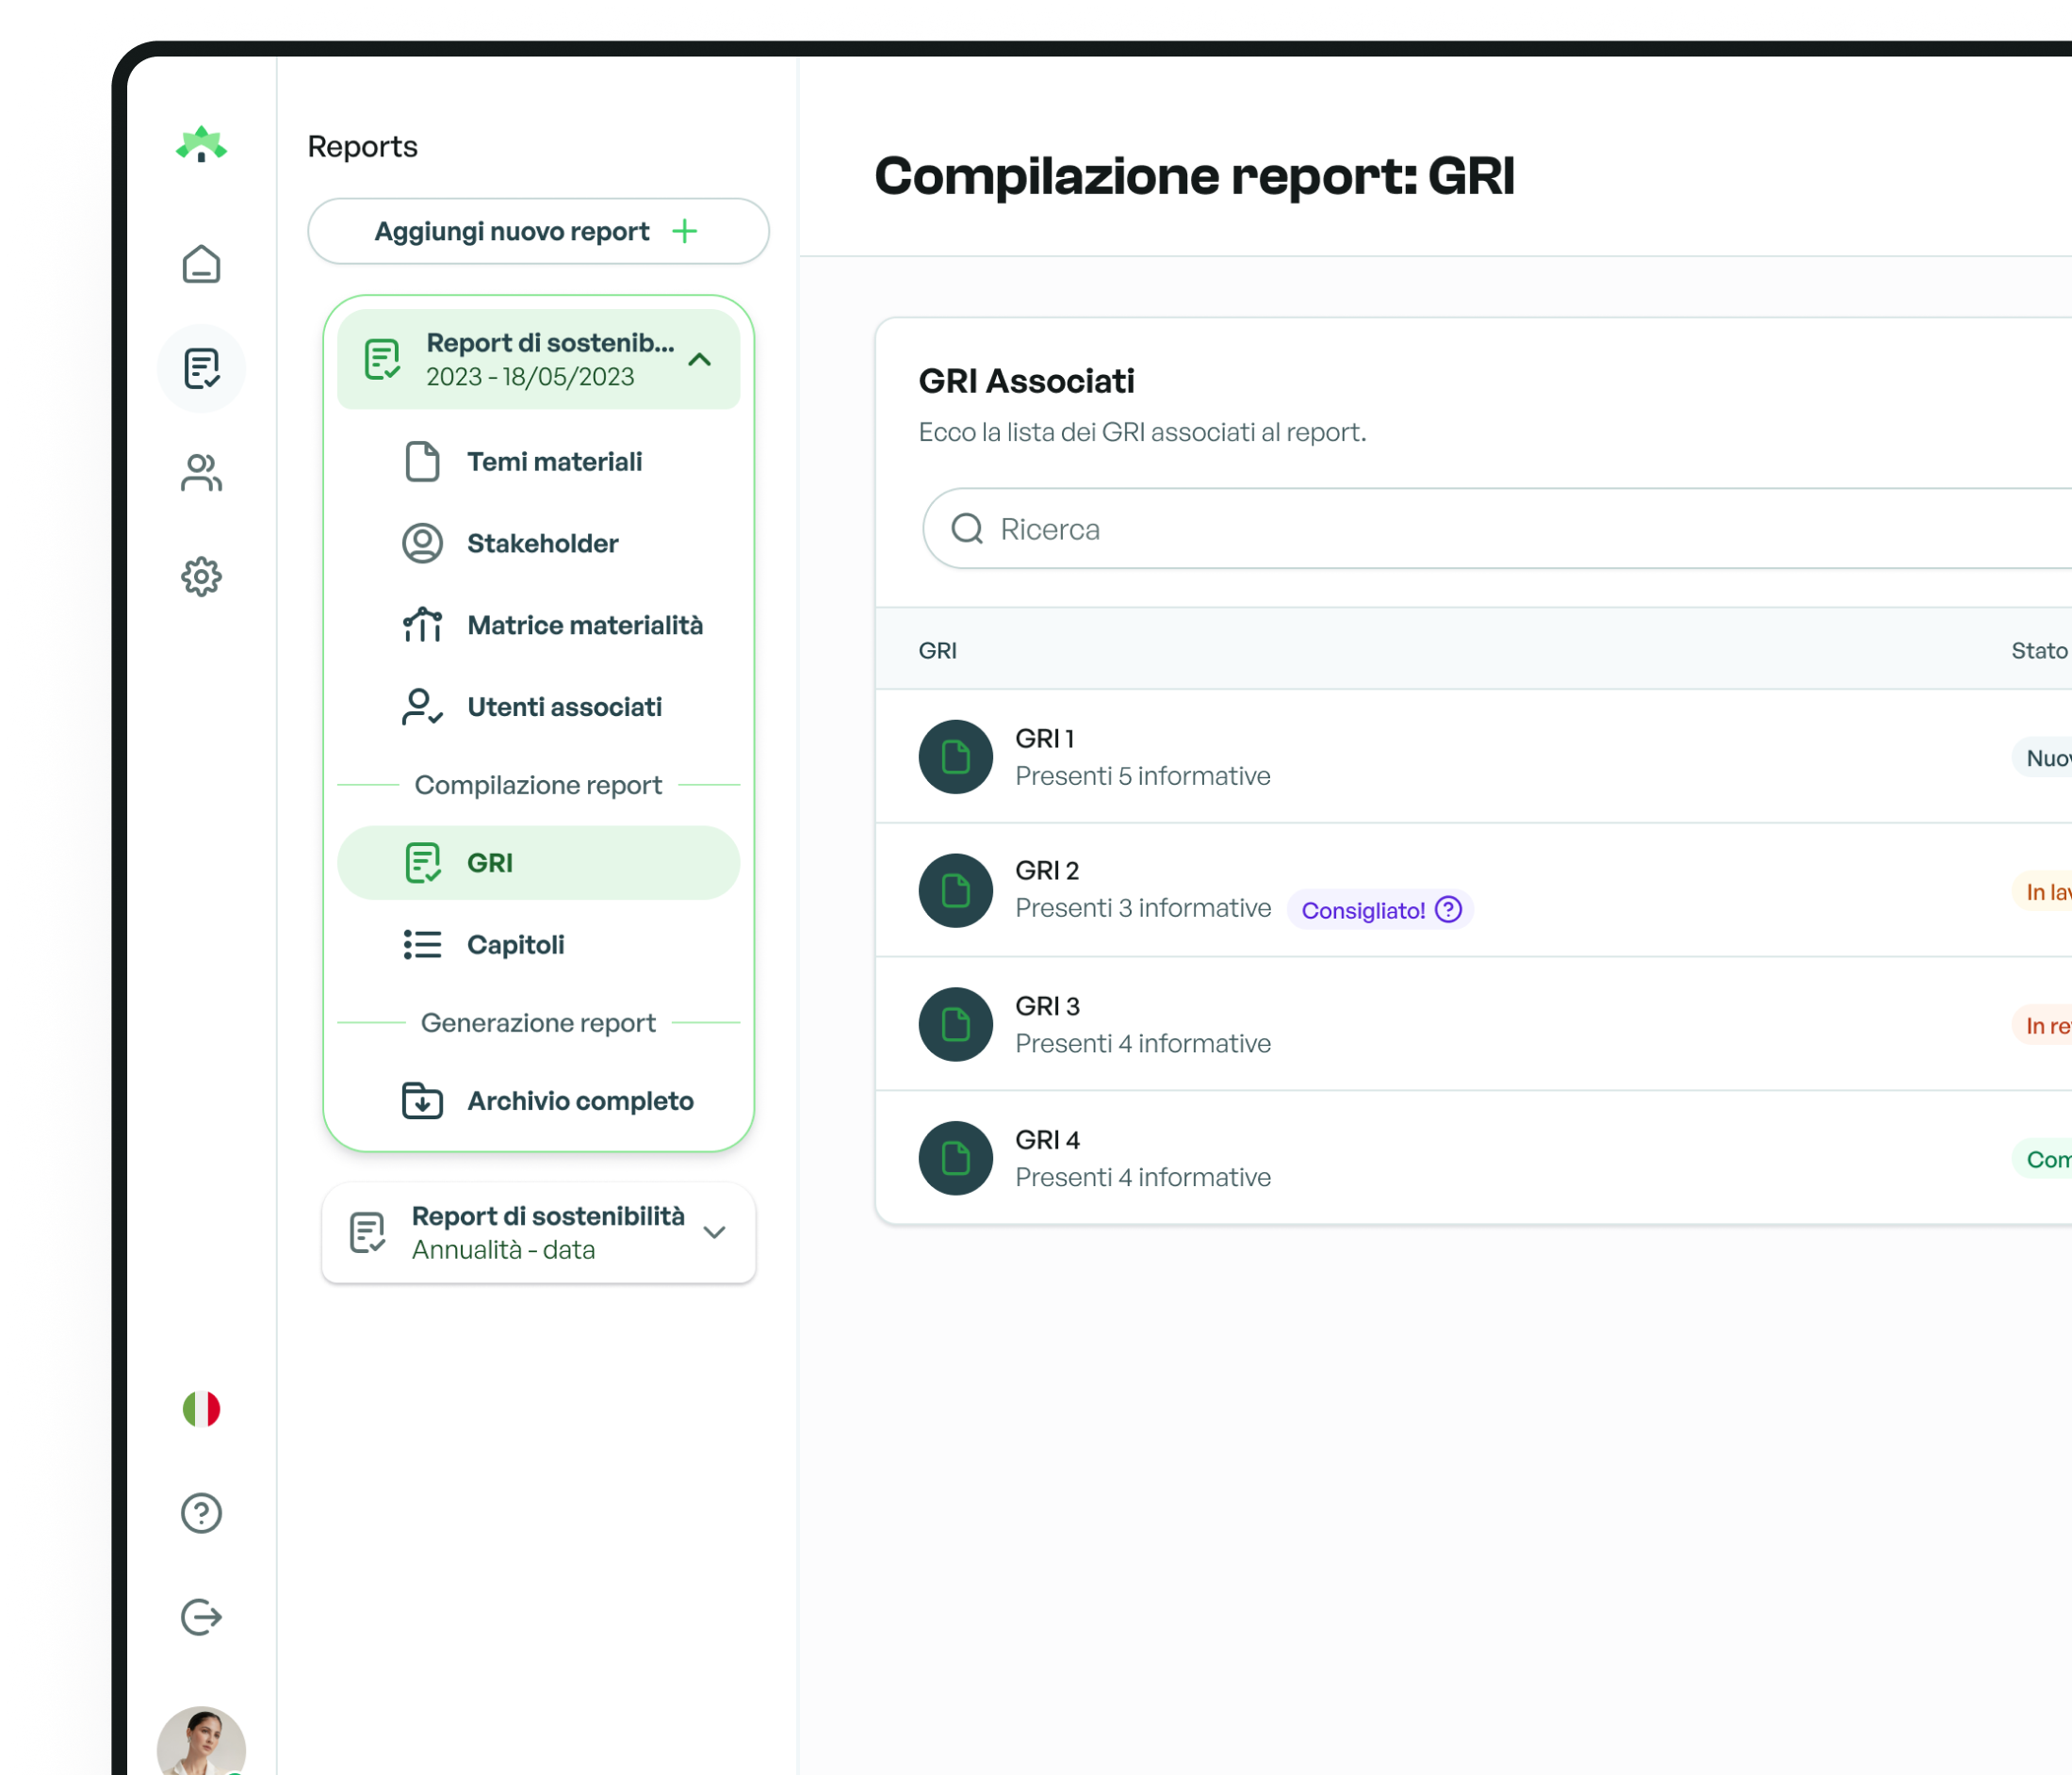Open Archivio completo
Screen dimensions: 2072x1775
pos(579,1100)
